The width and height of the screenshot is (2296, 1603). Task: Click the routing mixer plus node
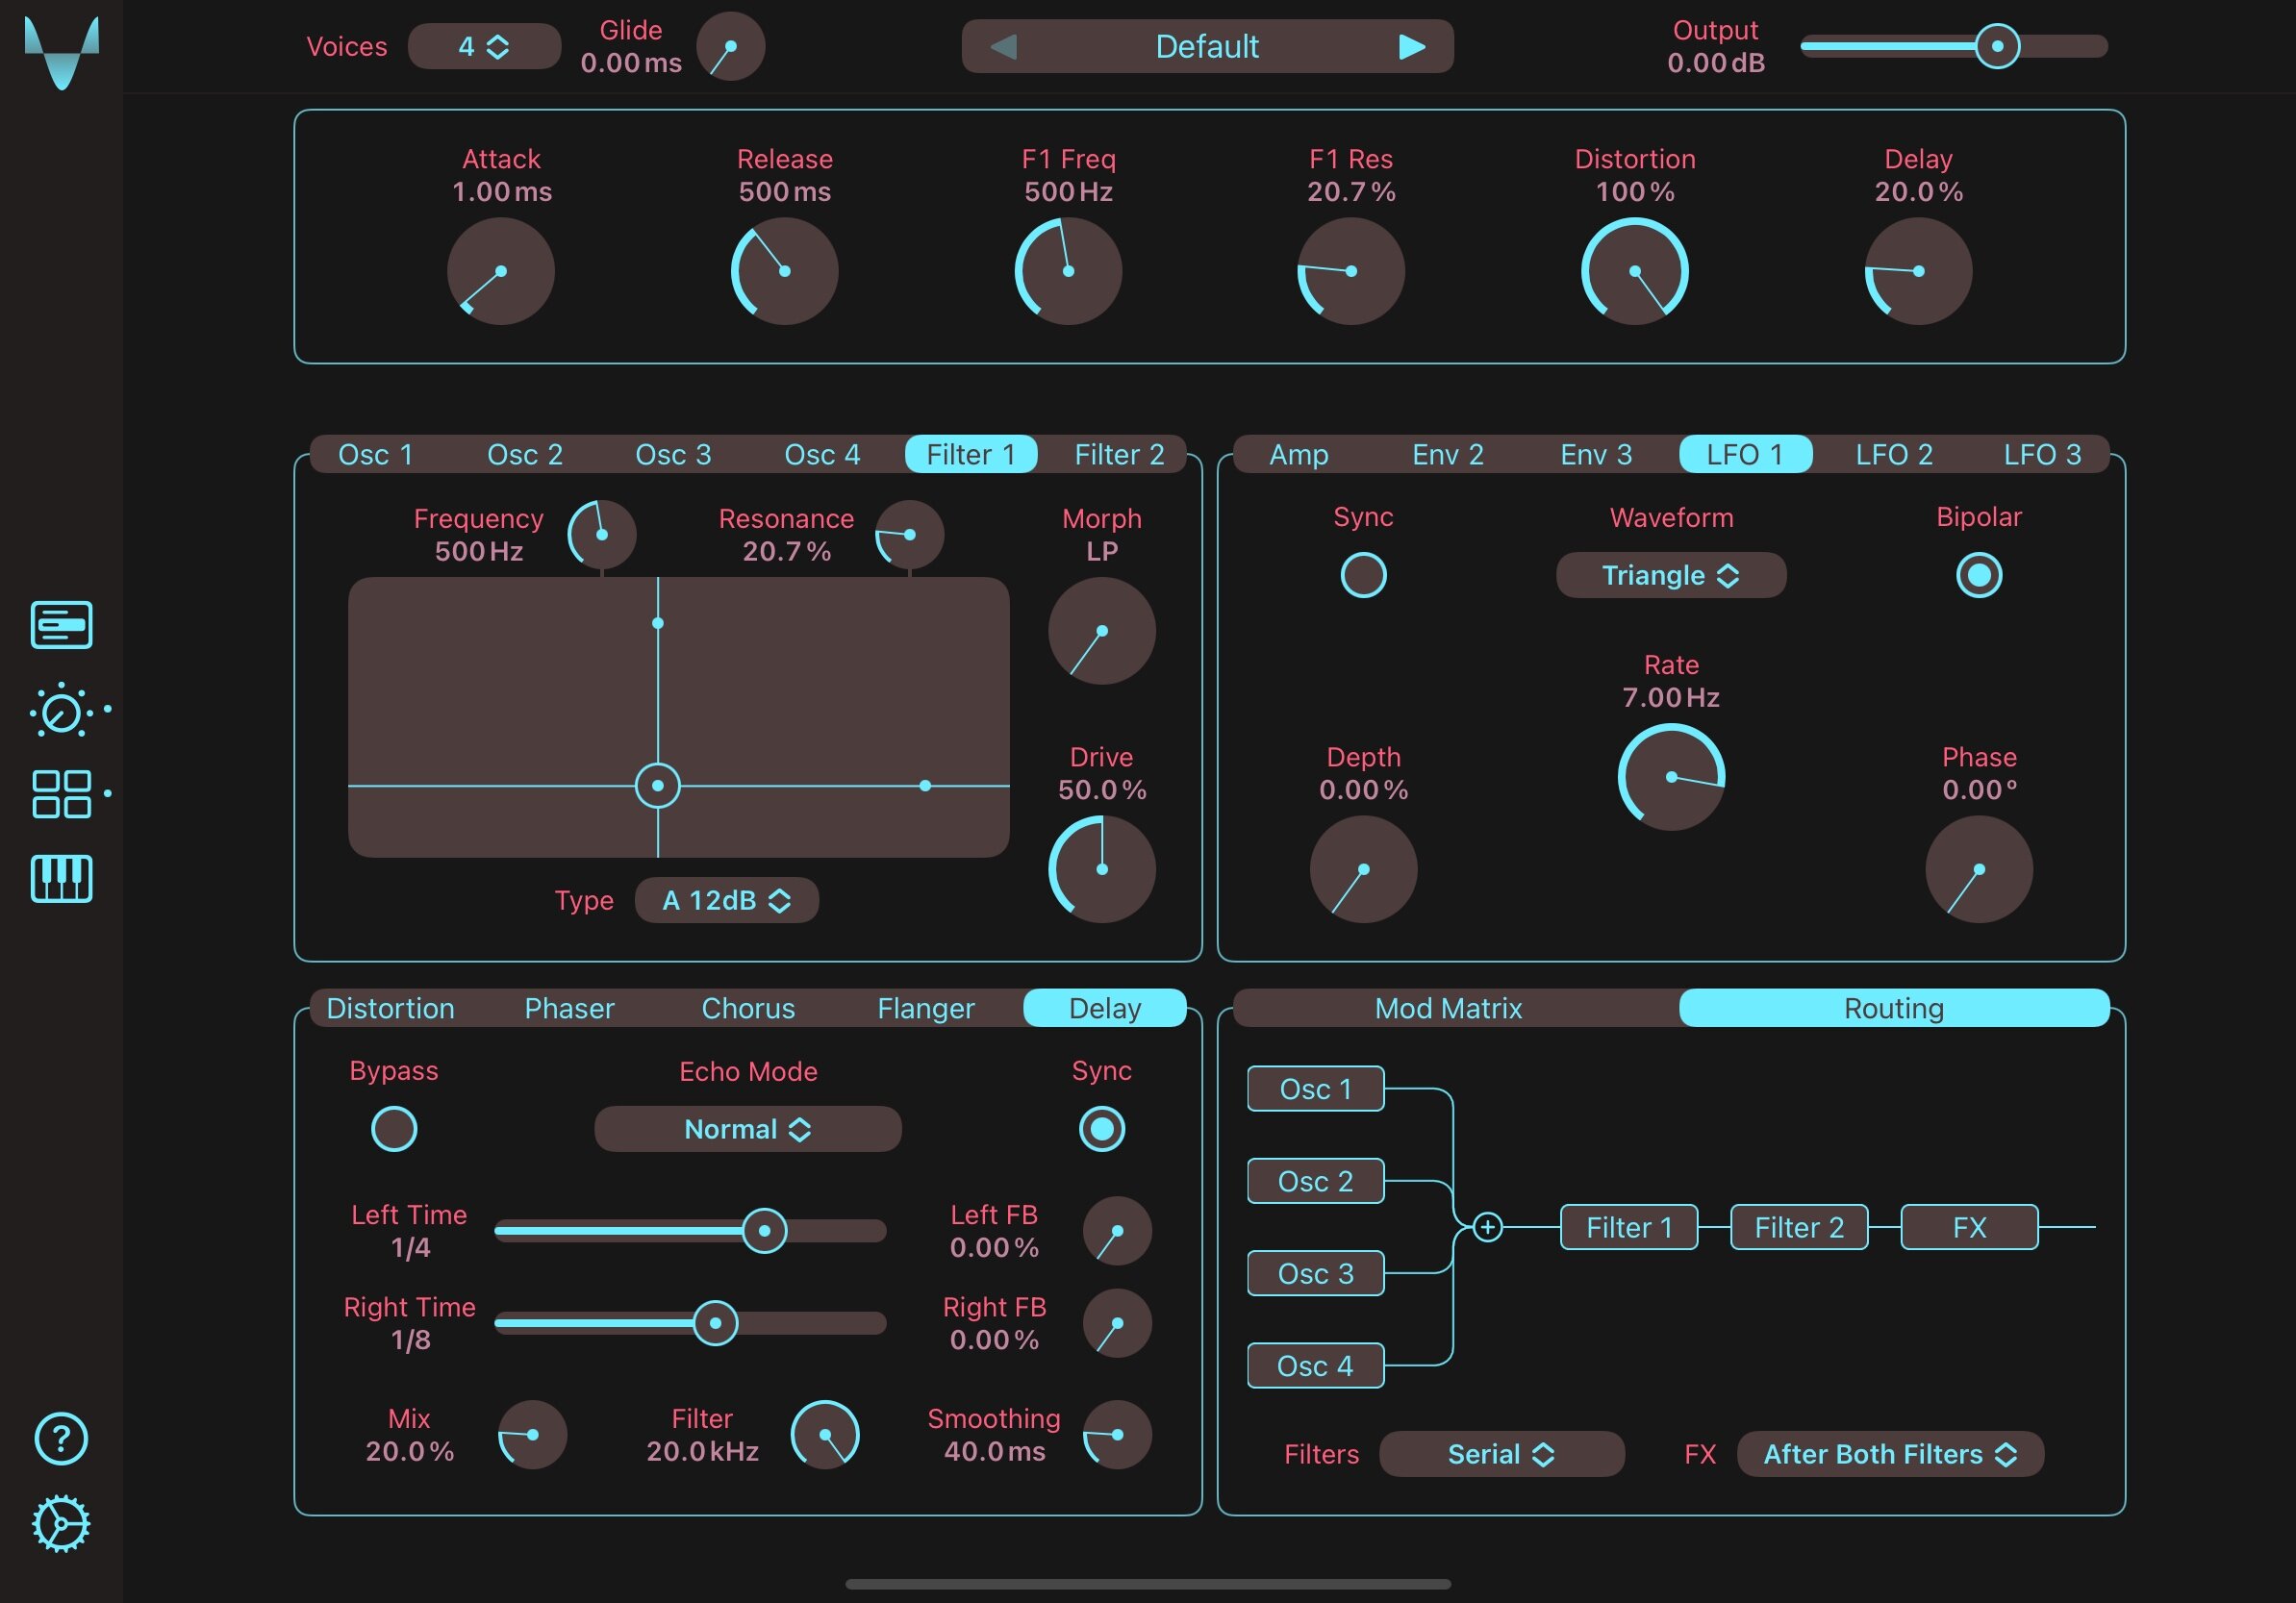[x=1488, y=1227]
